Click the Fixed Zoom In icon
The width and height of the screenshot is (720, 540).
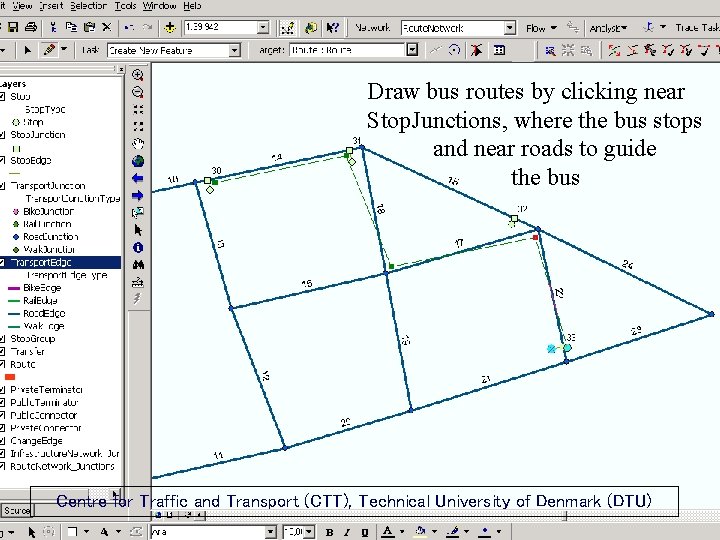[x=138, y=109]
